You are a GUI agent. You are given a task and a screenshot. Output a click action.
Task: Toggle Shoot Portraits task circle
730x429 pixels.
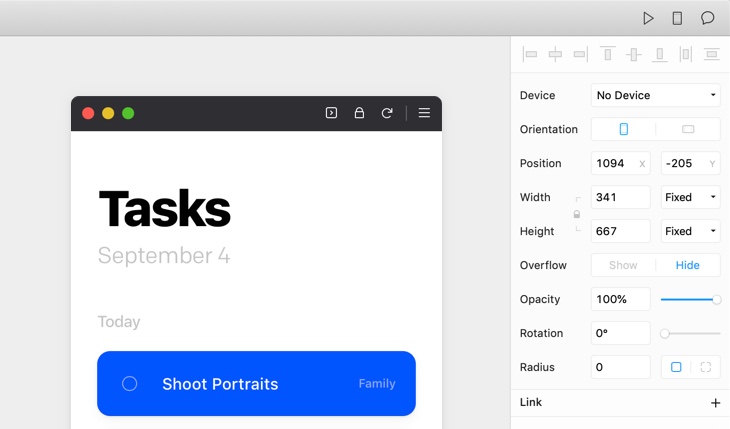(129, 383)
